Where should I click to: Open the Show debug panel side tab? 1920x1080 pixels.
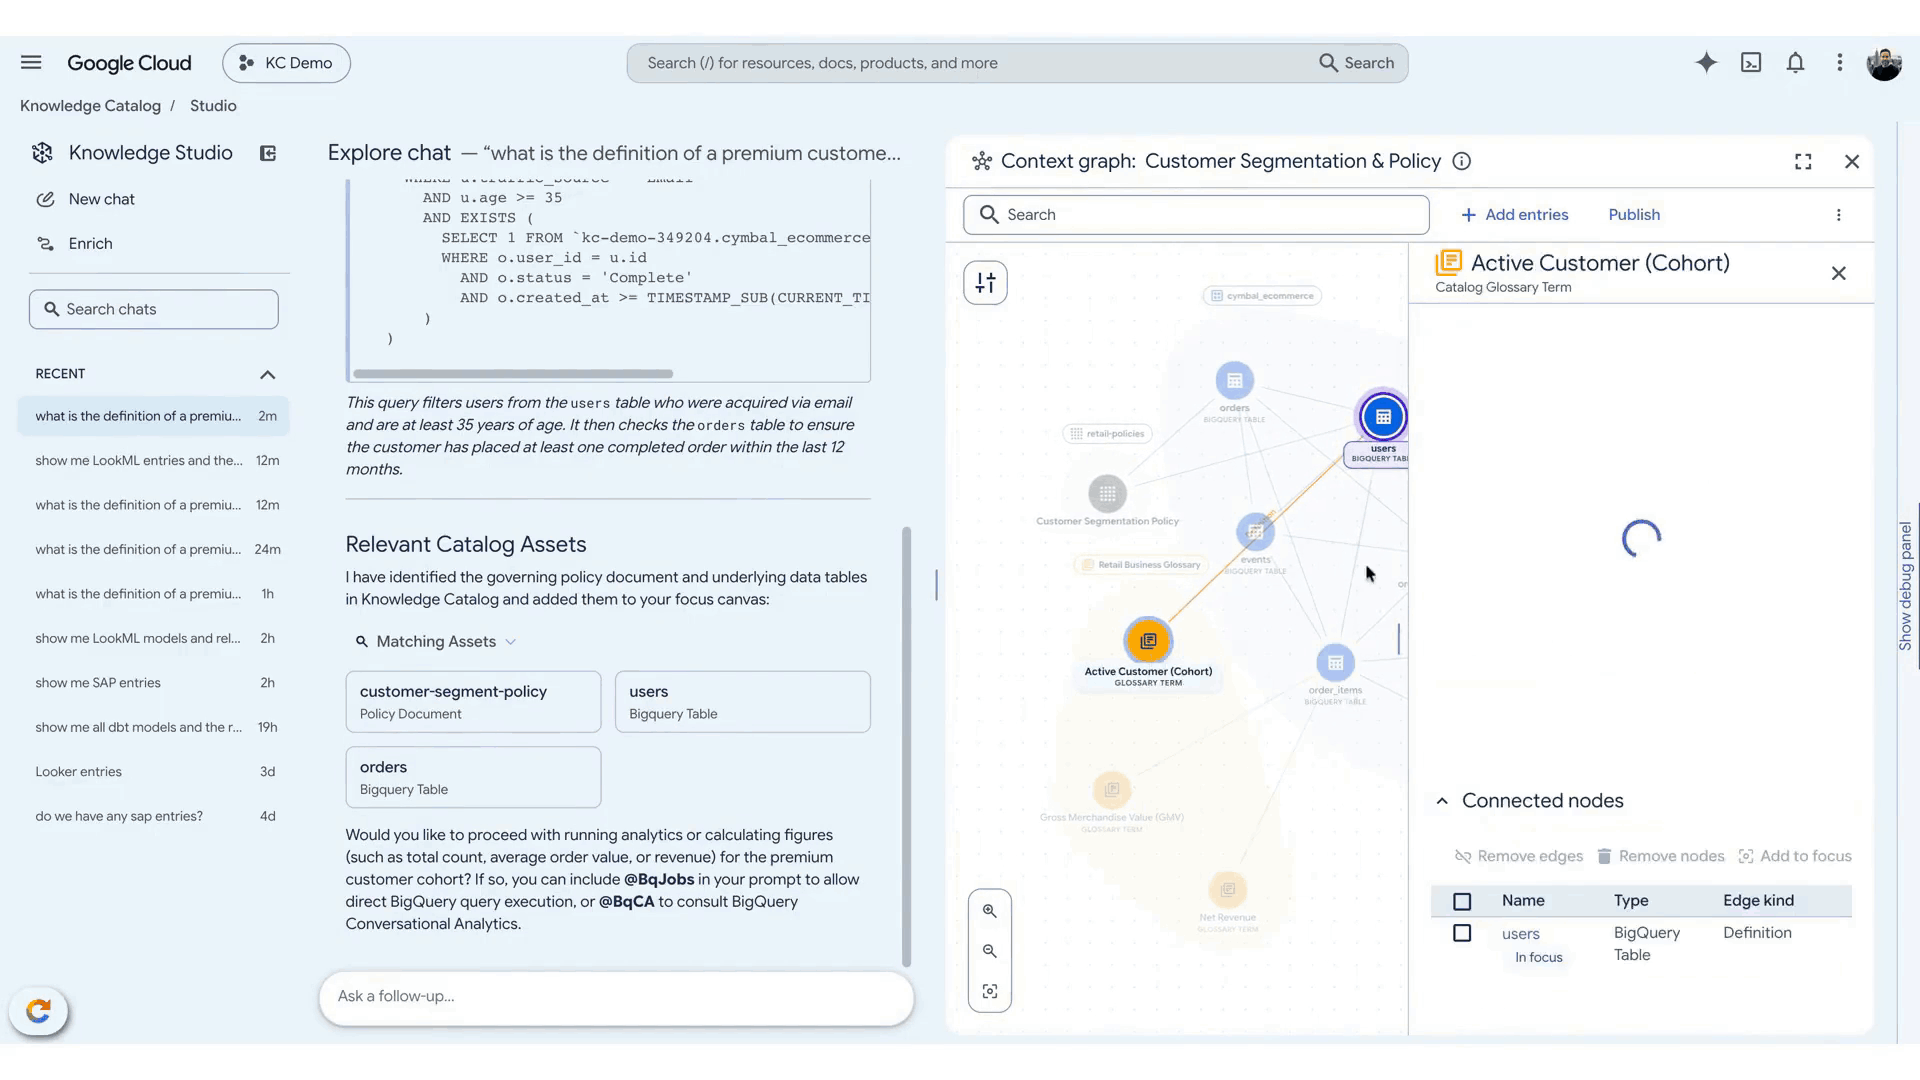click(x=1906, y=586)
